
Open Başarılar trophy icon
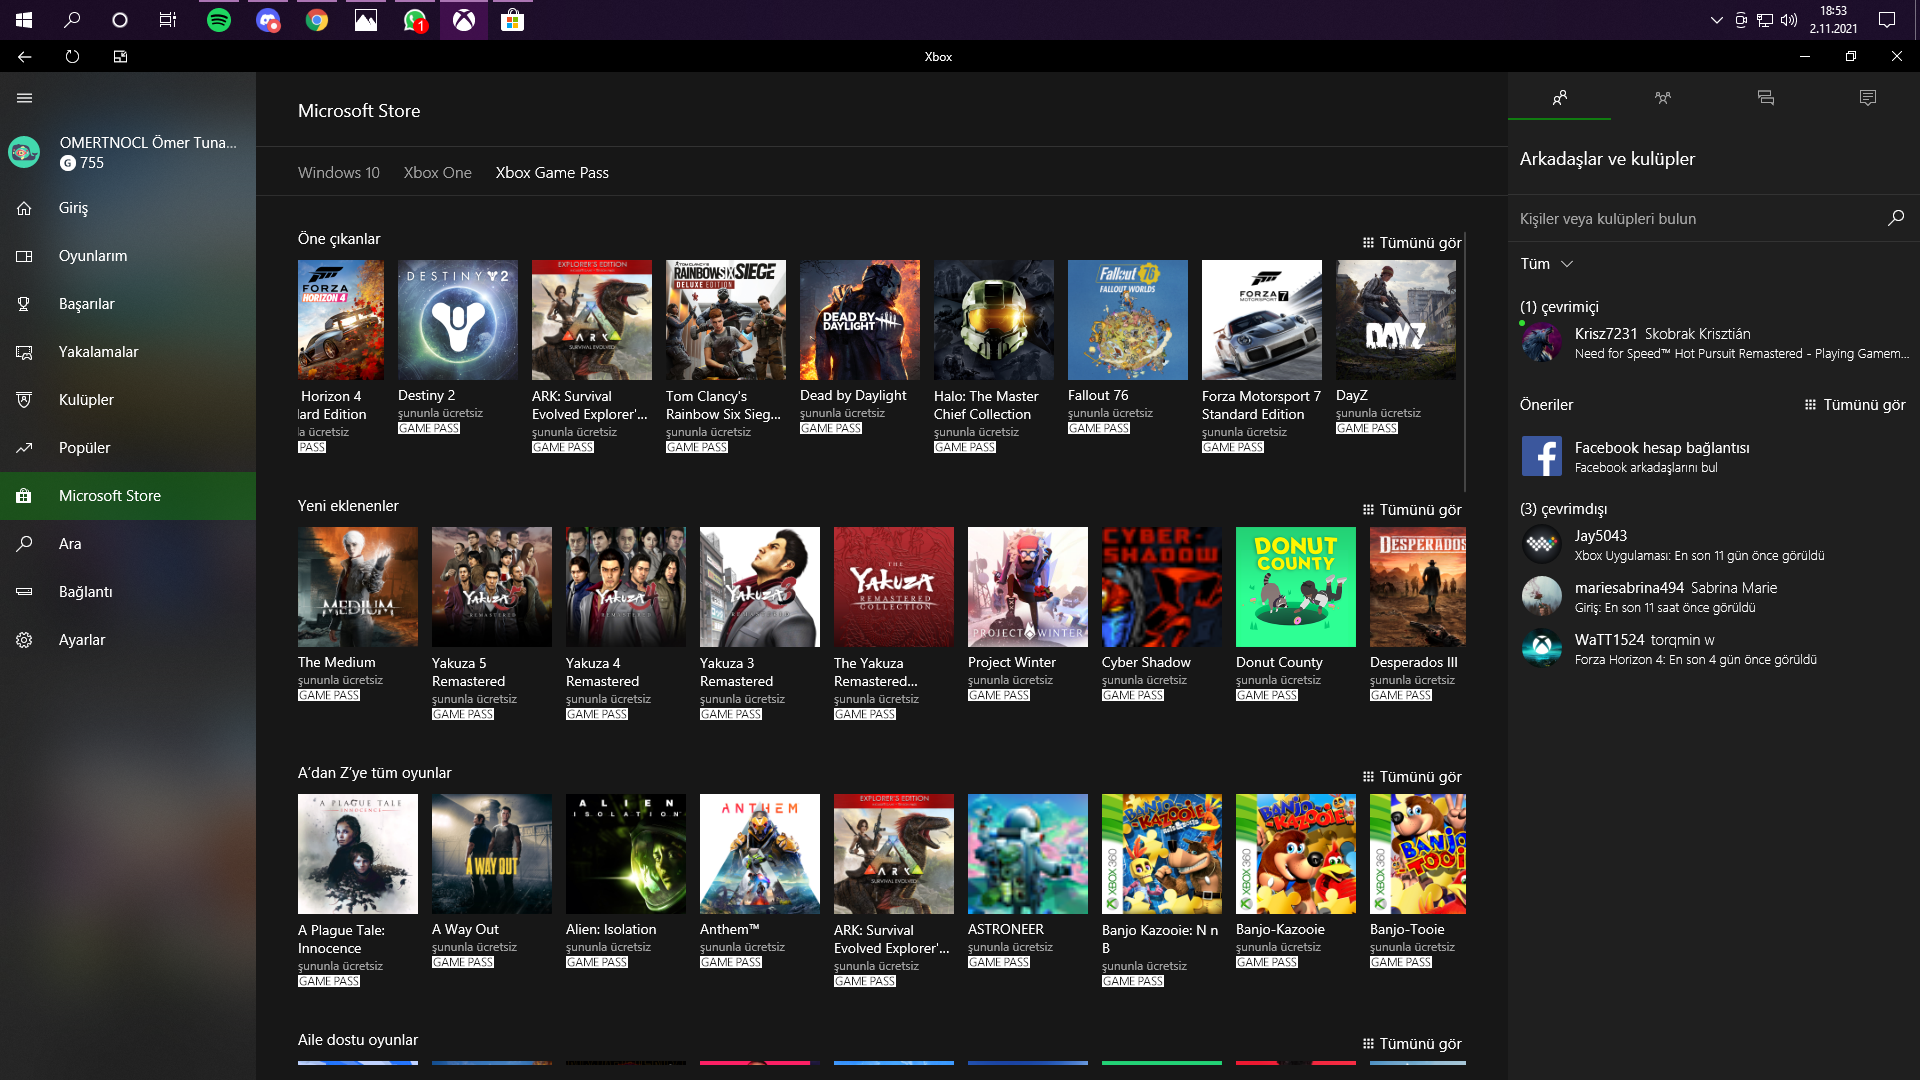(x=24, y=304)
